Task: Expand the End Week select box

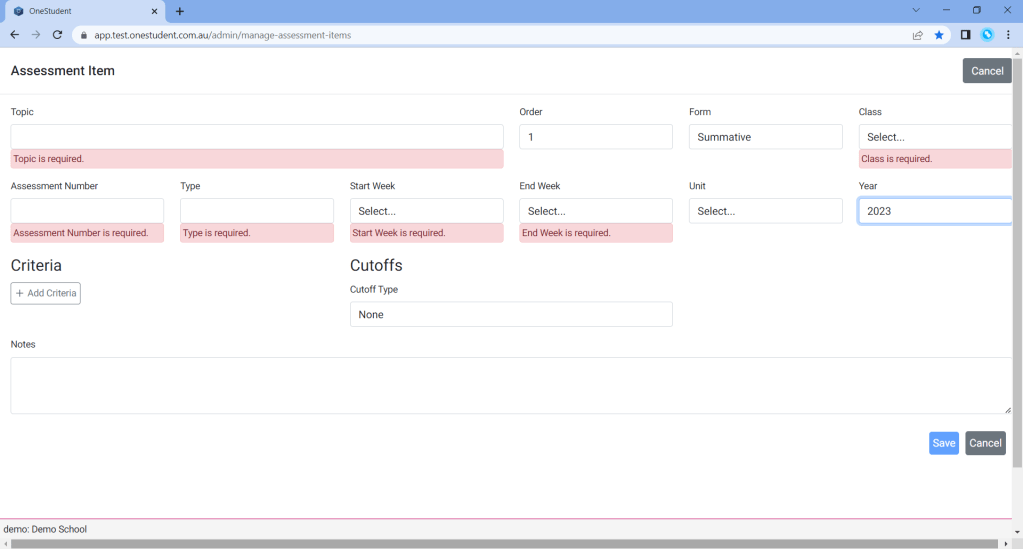Action: click(595, 211)
